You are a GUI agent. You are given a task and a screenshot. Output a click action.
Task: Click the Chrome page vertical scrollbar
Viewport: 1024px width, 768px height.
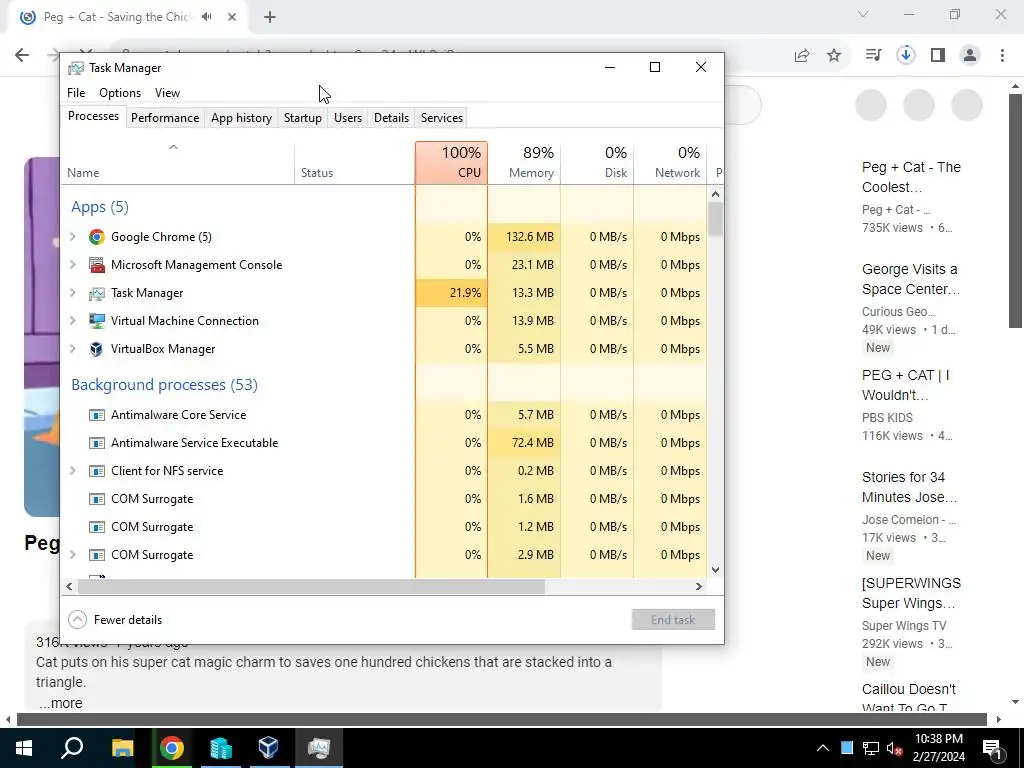pos(1015,210)
